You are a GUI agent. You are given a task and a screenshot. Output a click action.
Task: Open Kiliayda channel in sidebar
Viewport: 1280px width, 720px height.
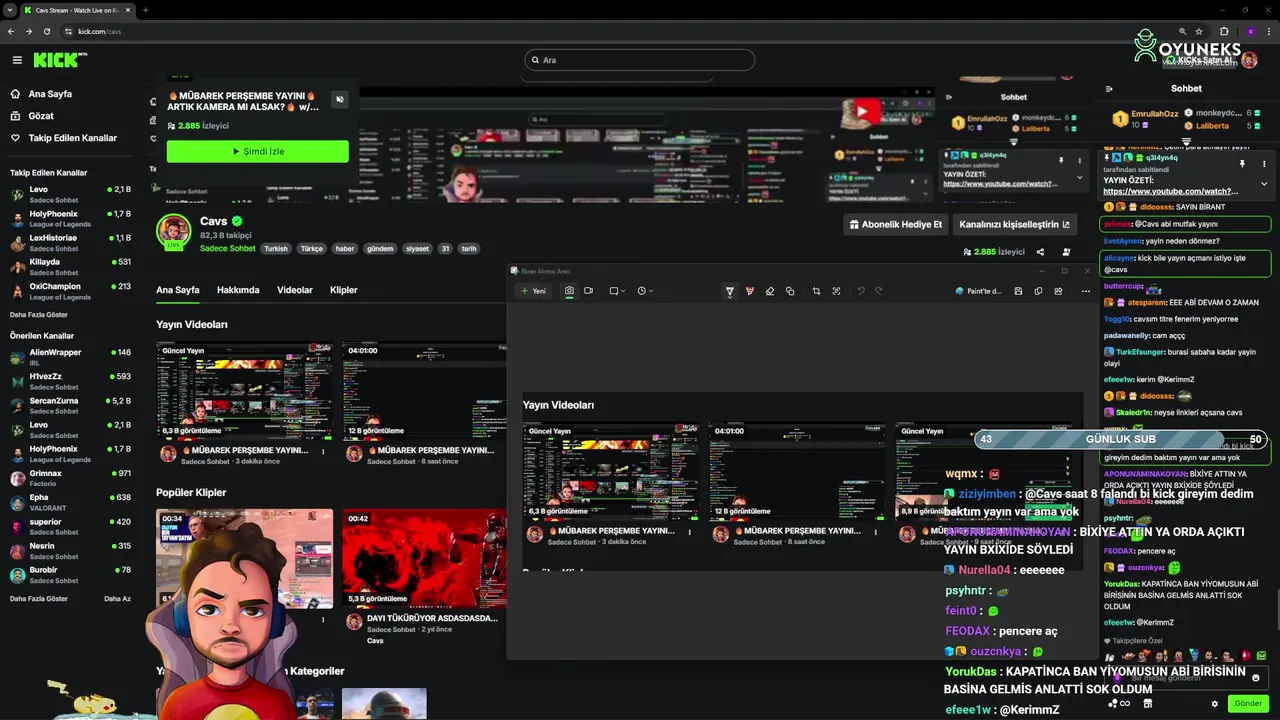pyautogui.click(x=70, y=267)
